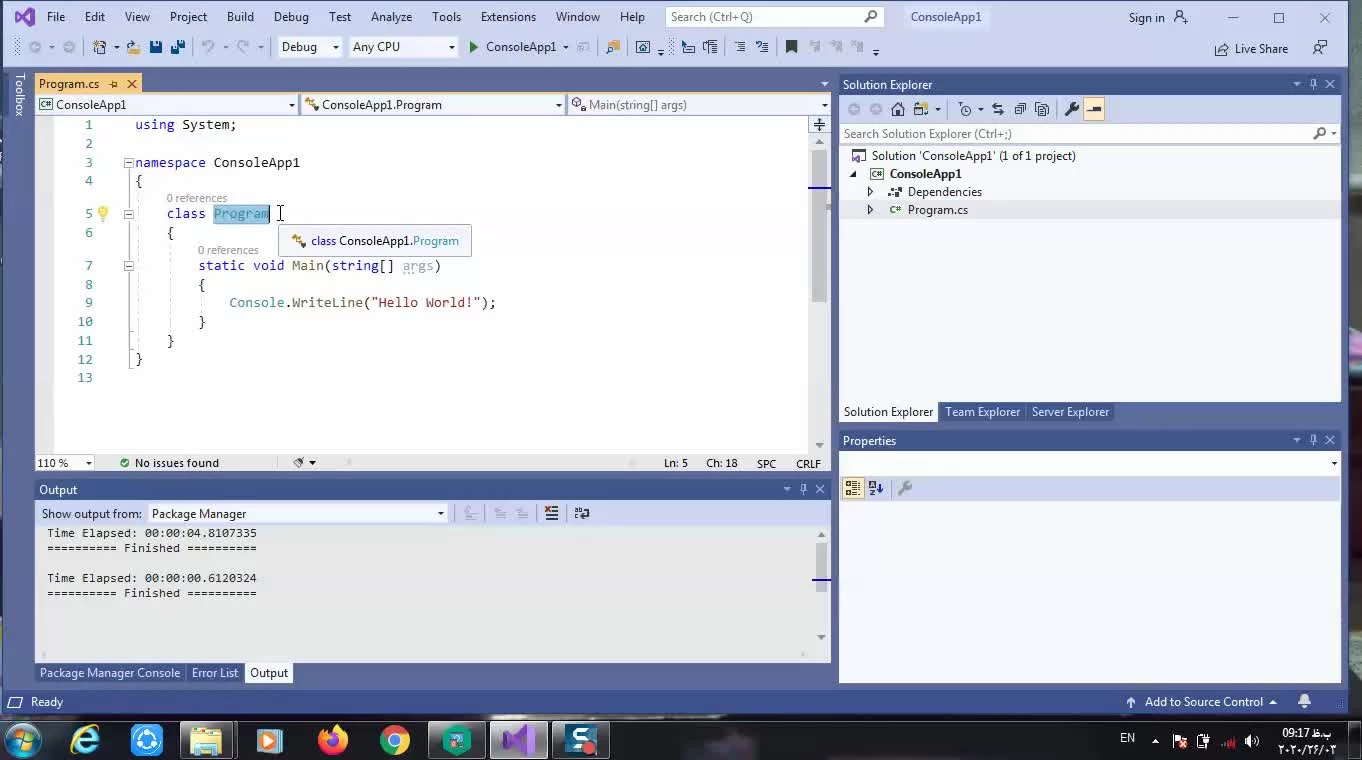Image resolution: width=1362 pixels, height=760 pixels.
Task: Click Sync with Active Document icon
Action: pyautogui.click(x=997, y=109)
